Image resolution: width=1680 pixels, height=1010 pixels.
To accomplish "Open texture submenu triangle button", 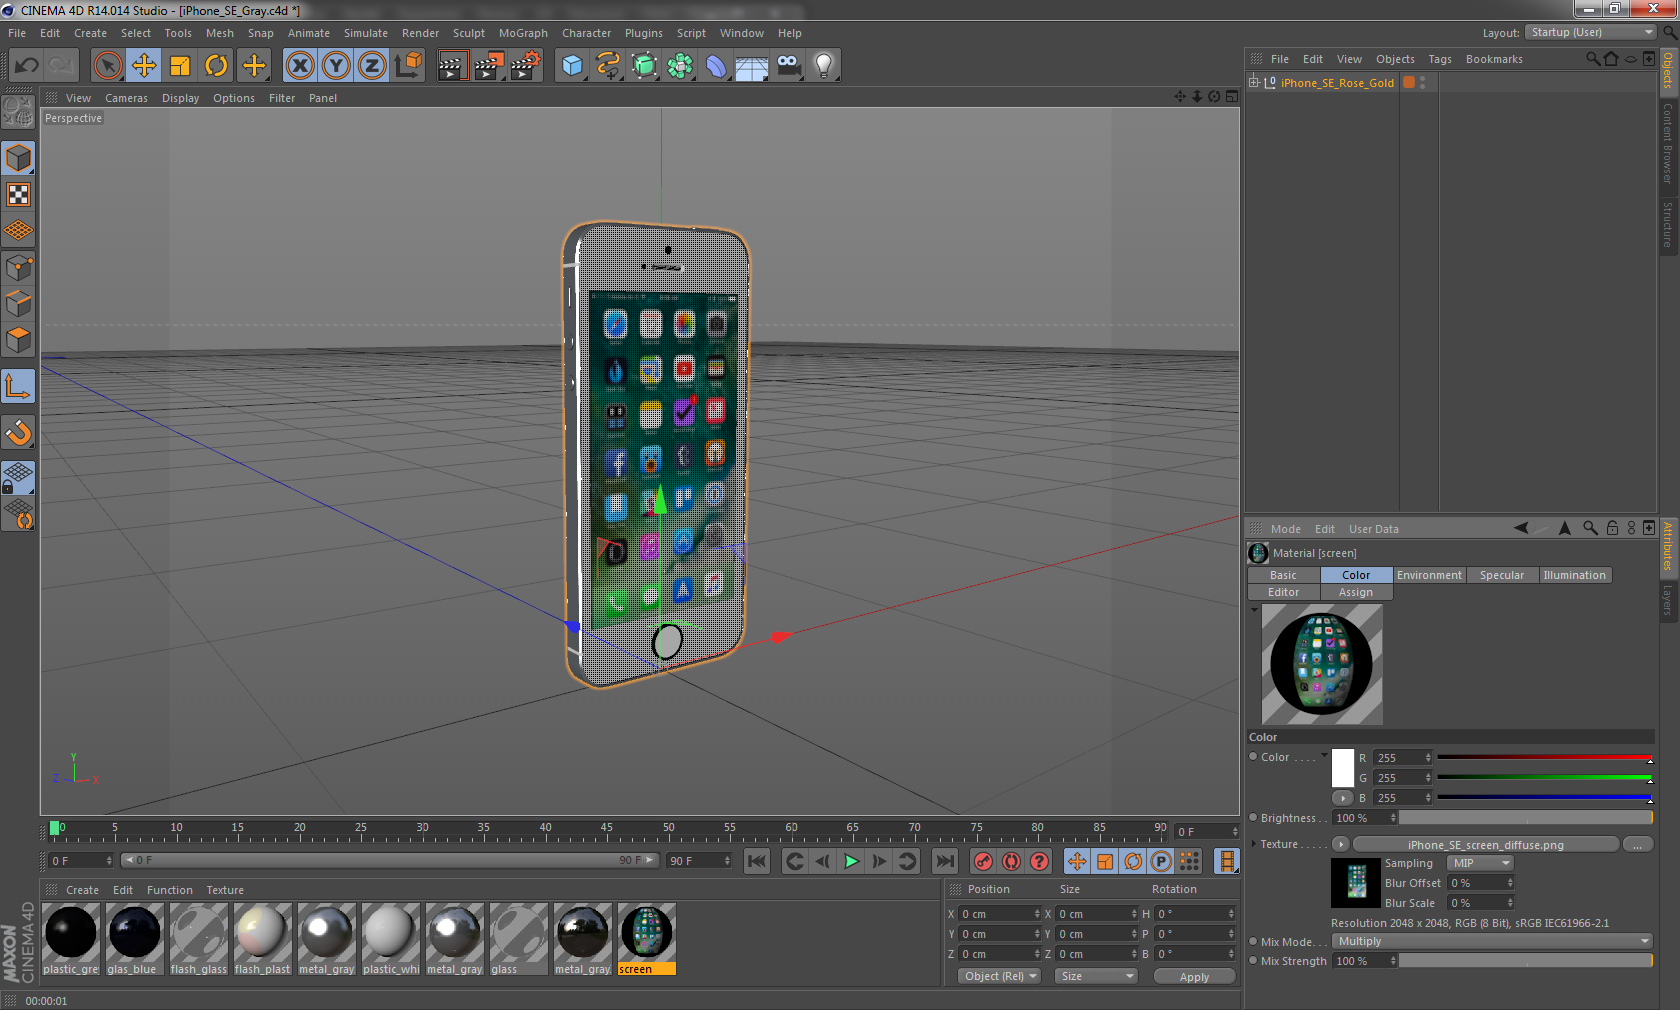I will tap(1341, 844).
